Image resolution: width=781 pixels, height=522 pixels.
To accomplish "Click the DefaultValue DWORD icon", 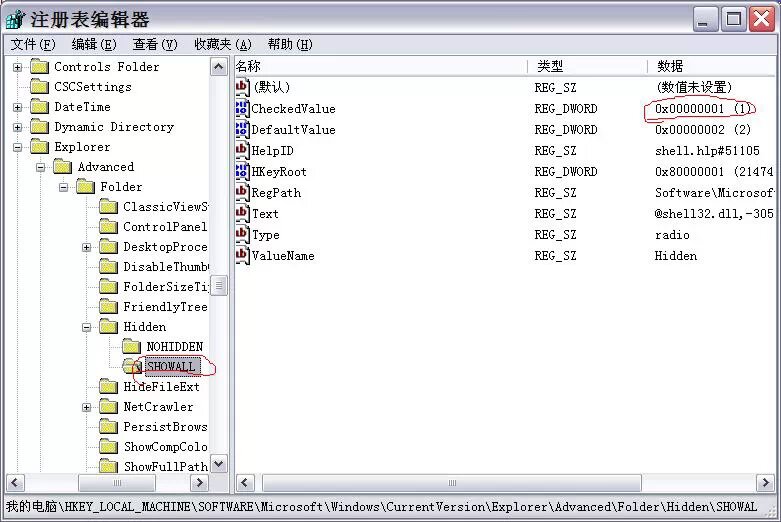I will (242, 130).
